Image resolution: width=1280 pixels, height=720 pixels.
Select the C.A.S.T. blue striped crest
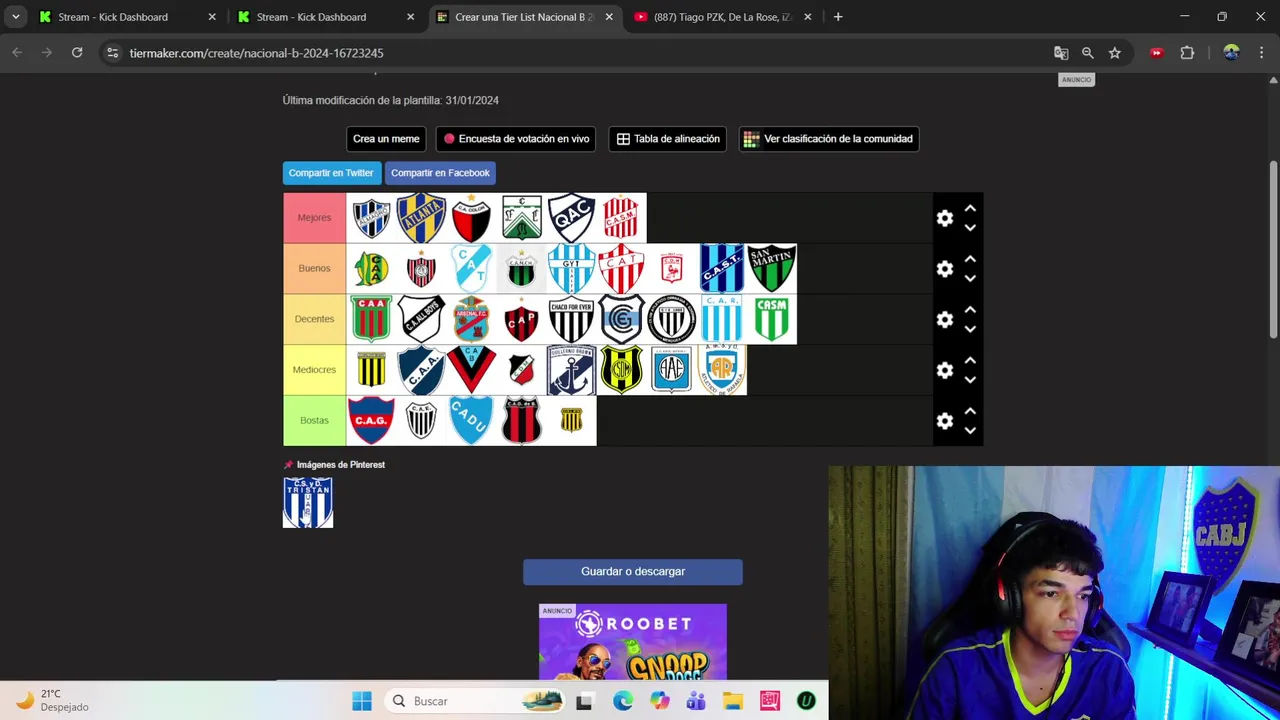[x=721, y=269]
